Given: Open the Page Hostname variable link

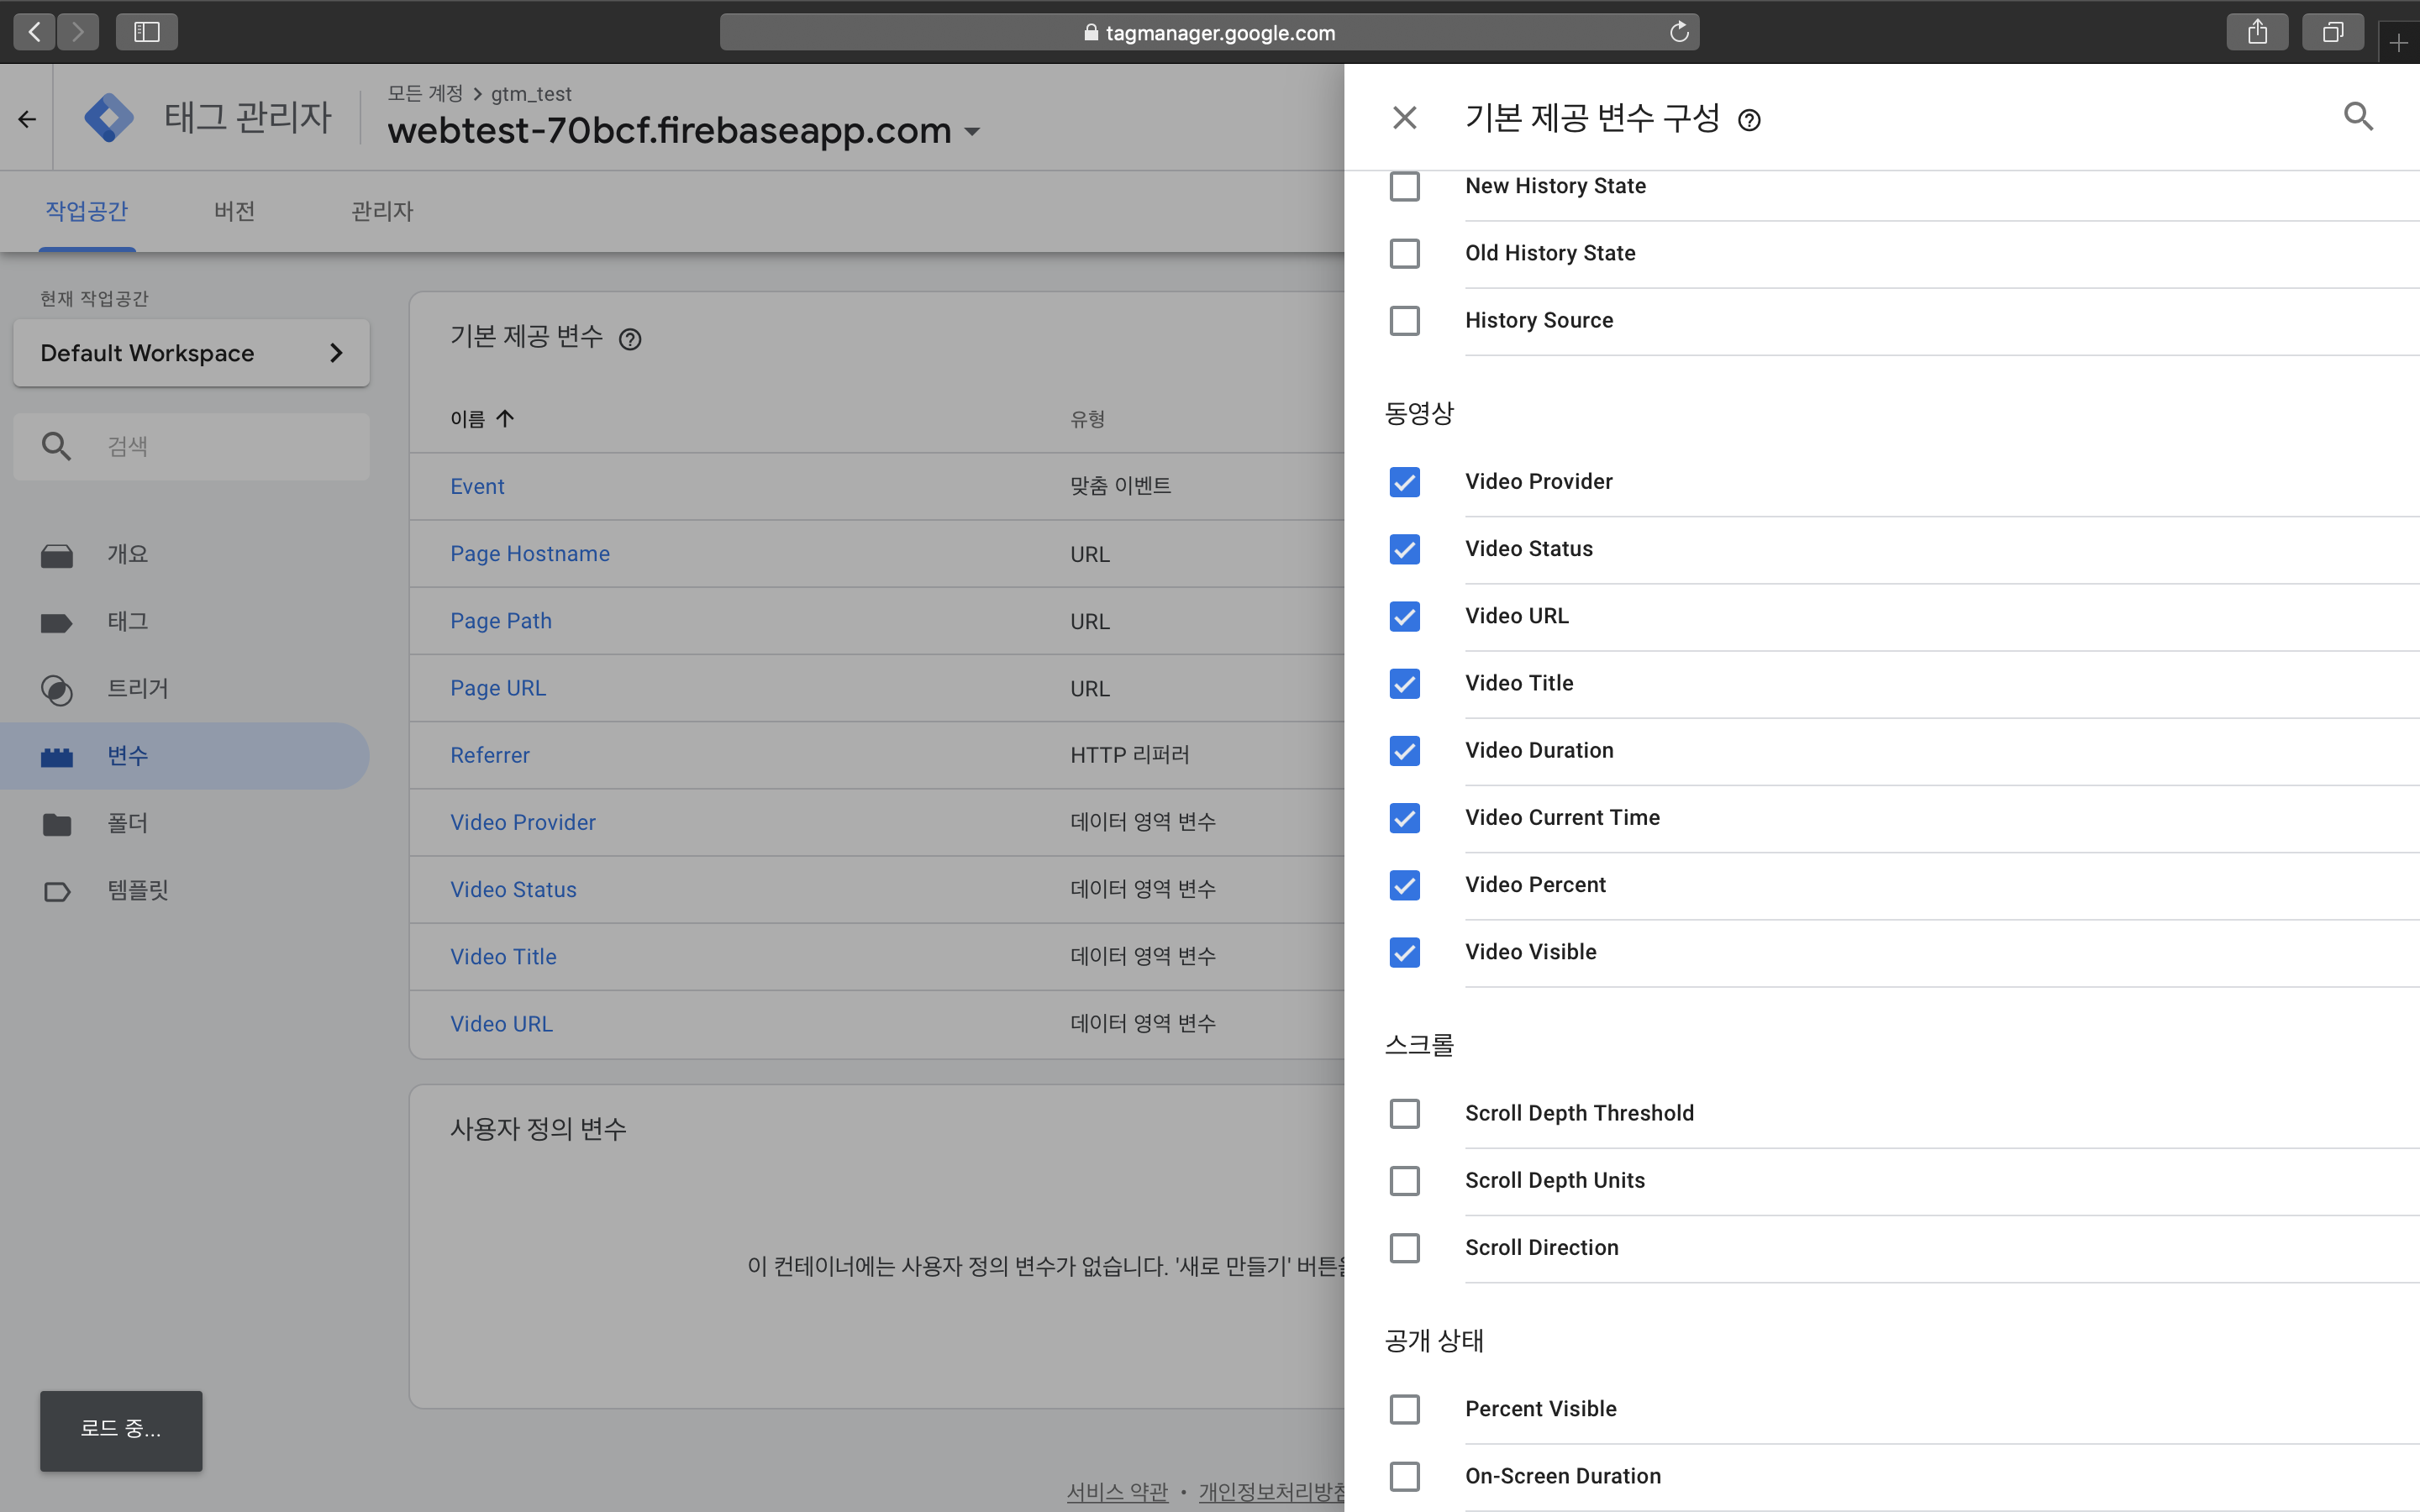Looking at the screenshot, I should (529, 554).
